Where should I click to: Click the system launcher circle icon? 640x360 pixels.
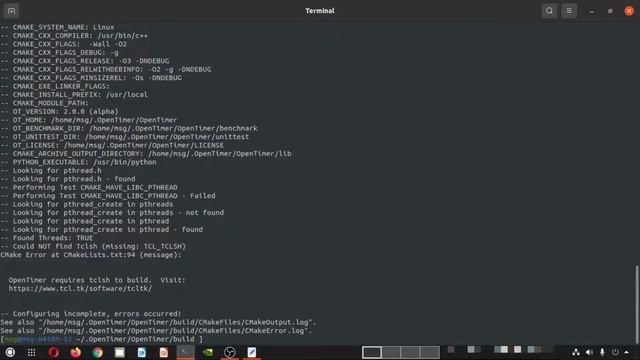(x=10, y=352)
